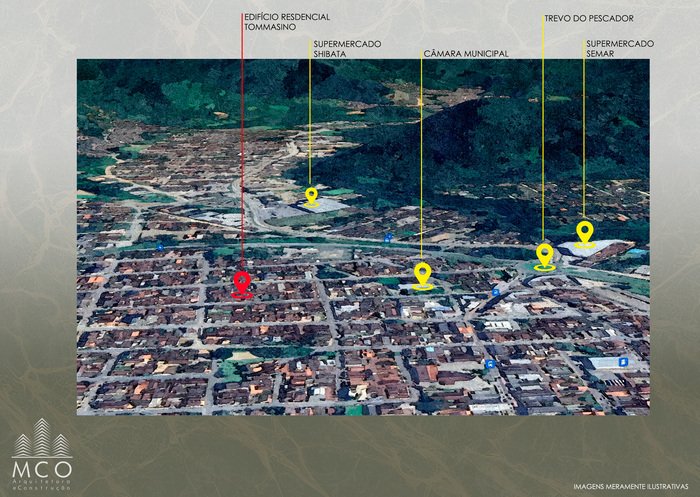Click the red Edifício Residencial Tommasino pin

point(241,283)
